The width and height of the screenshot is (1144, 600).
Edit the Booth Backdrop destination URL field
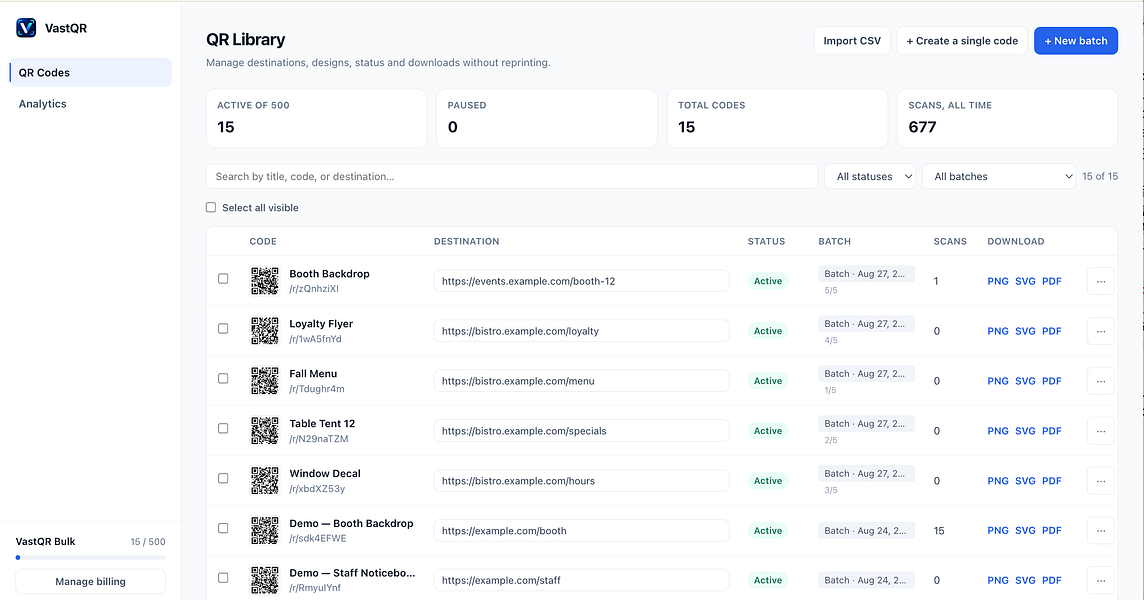click(x=581, y=281)
